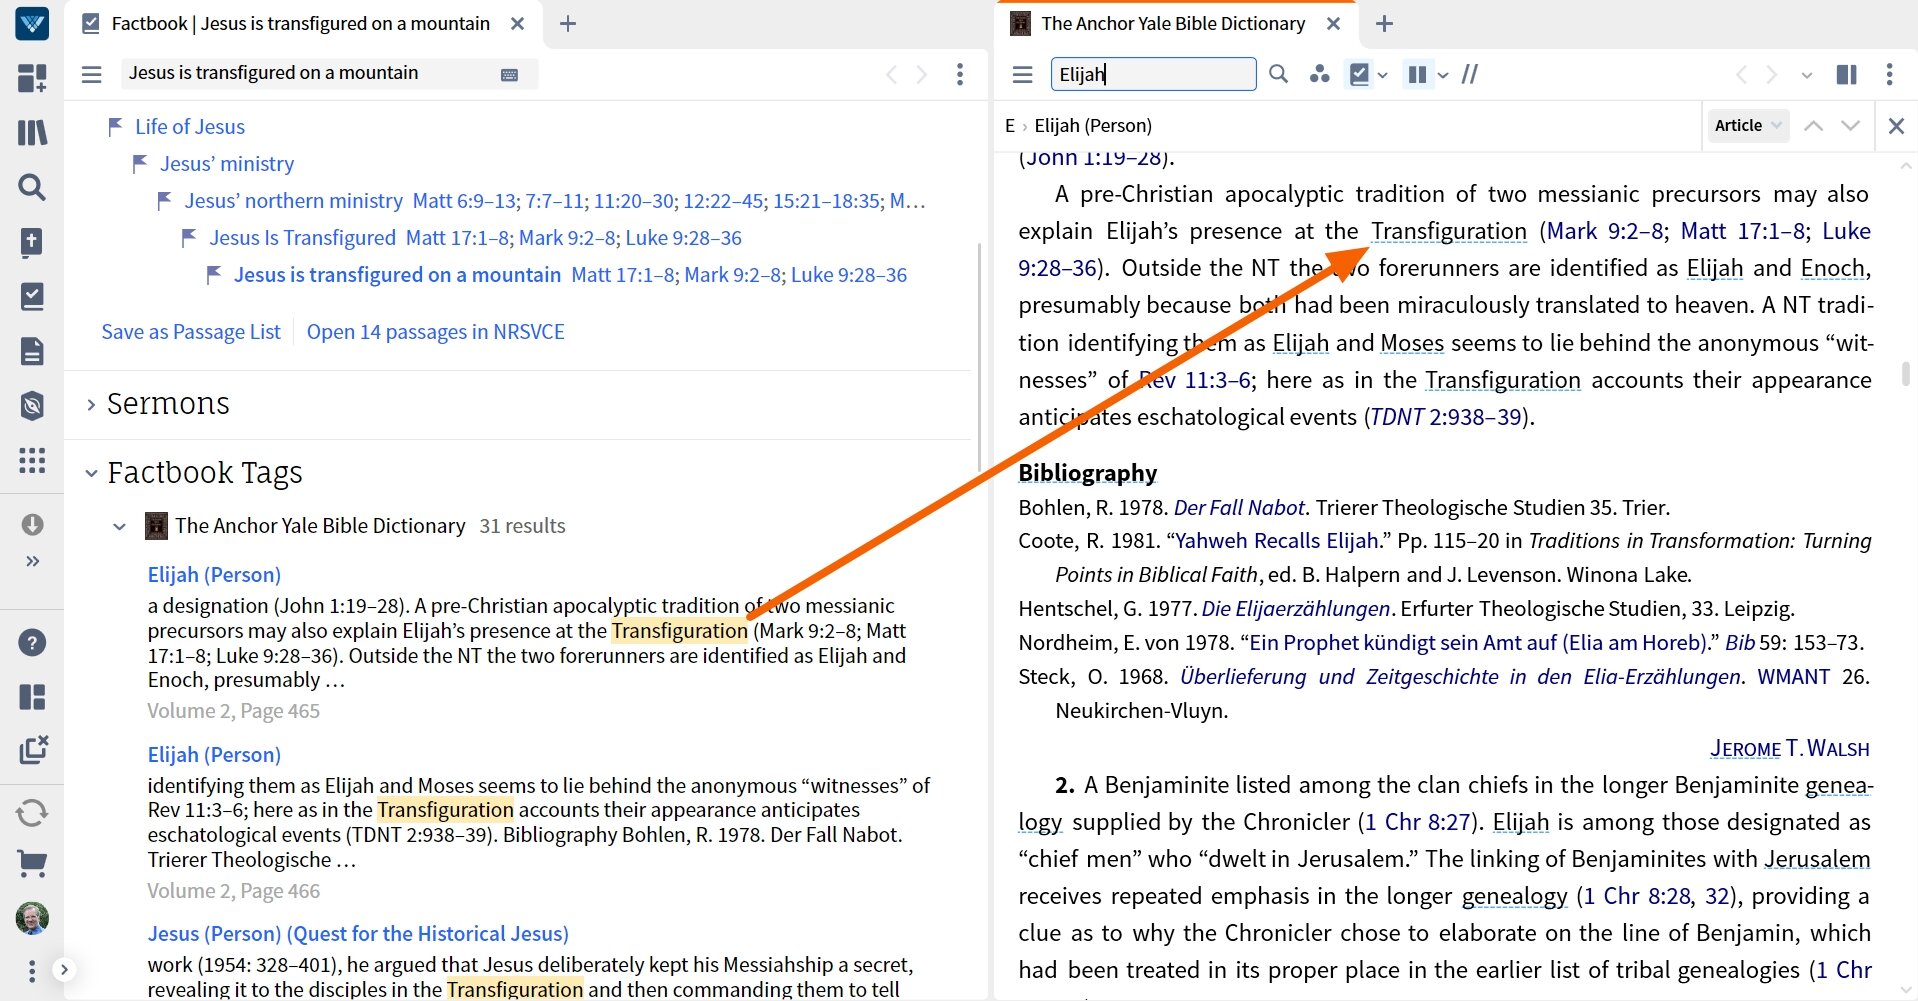The height and width of the screenshot is (1001, 1918).
Task: Open the Tools grid icon in sidebar
Action: [32, 460]
